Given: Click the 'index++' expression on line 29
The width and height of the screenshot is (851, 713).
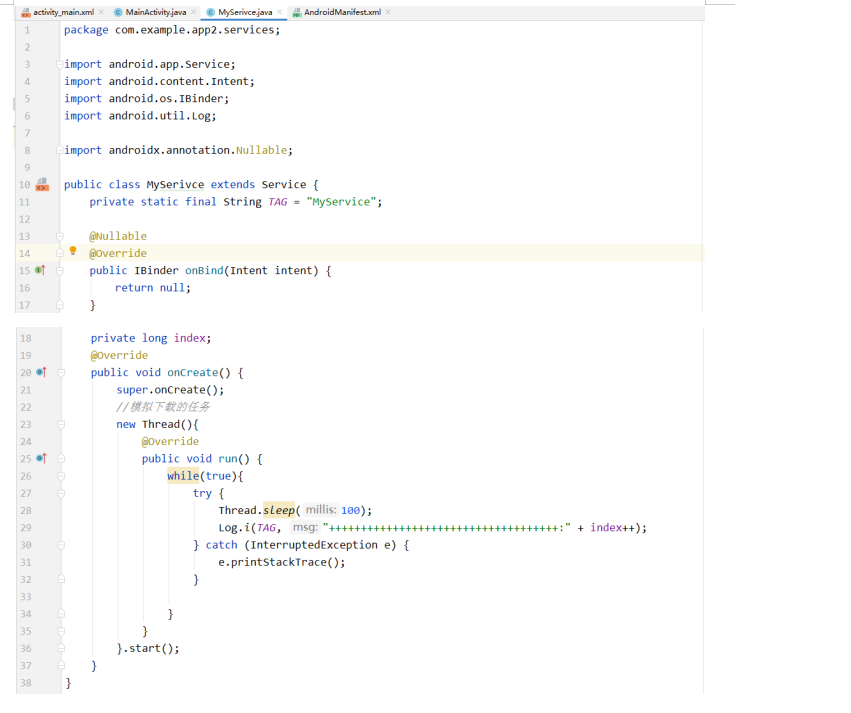Looking at the screenshot, I should pyautogui.click(x=612, y=527).
